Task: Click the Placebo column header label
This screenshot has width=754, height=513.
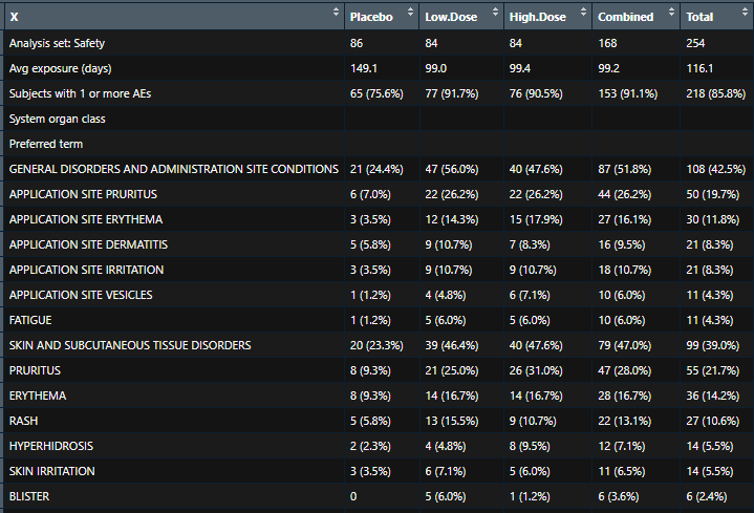Action: pyautogui.click(x=371, y=16)
